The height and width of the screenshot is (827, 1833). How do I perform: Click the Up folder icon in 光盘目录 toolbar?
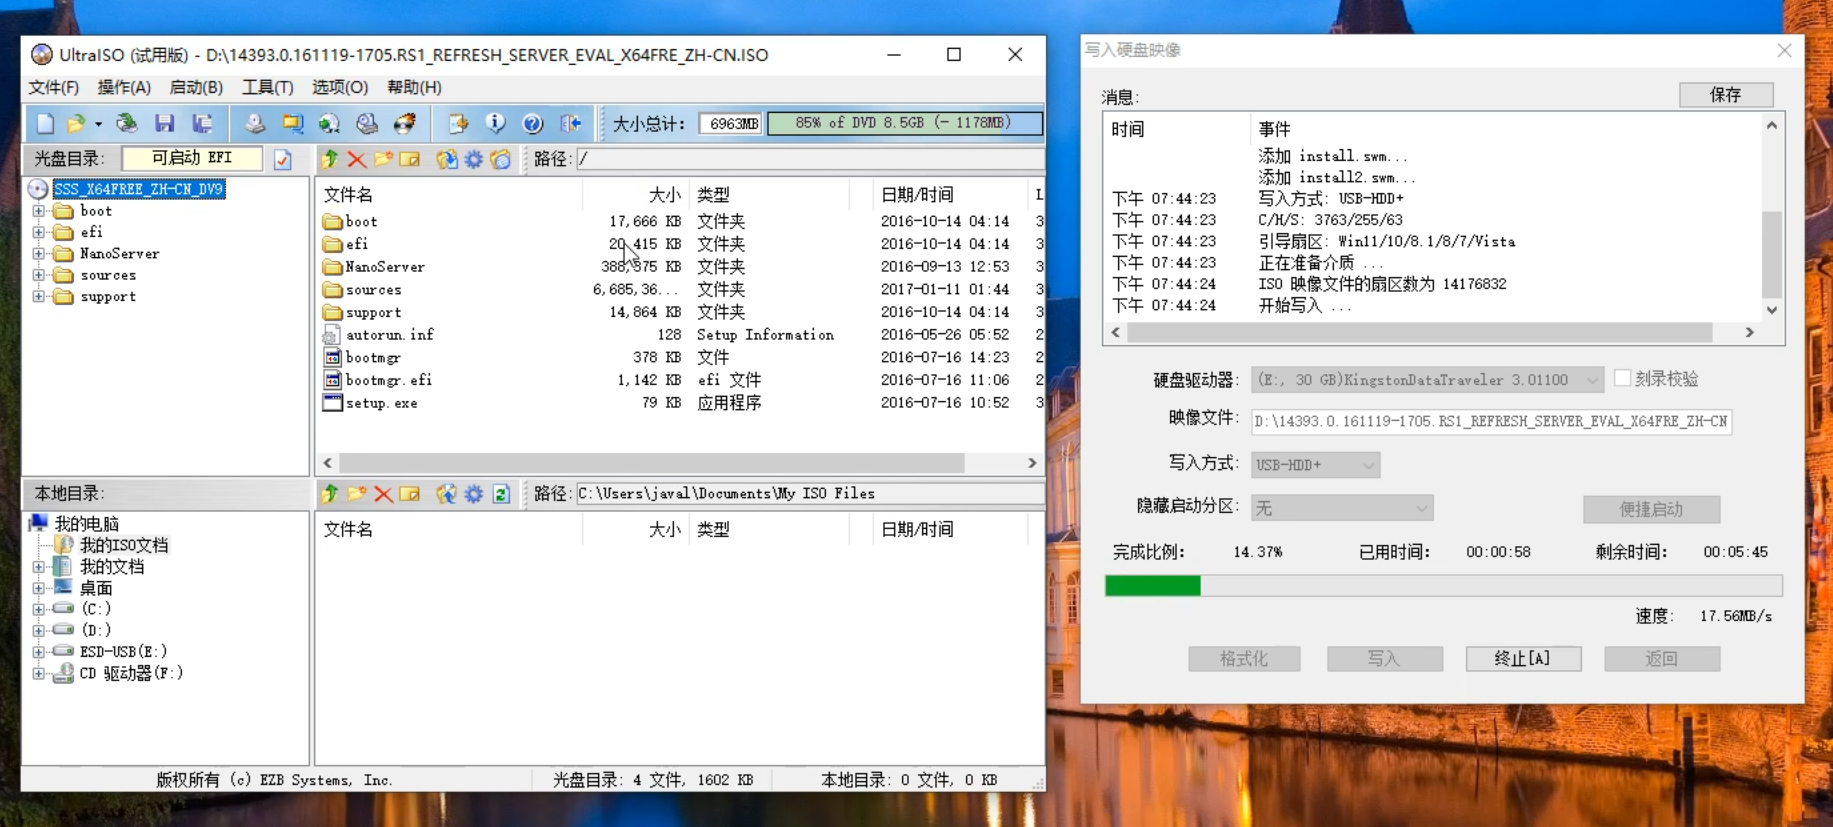click(x=329, y=159)
